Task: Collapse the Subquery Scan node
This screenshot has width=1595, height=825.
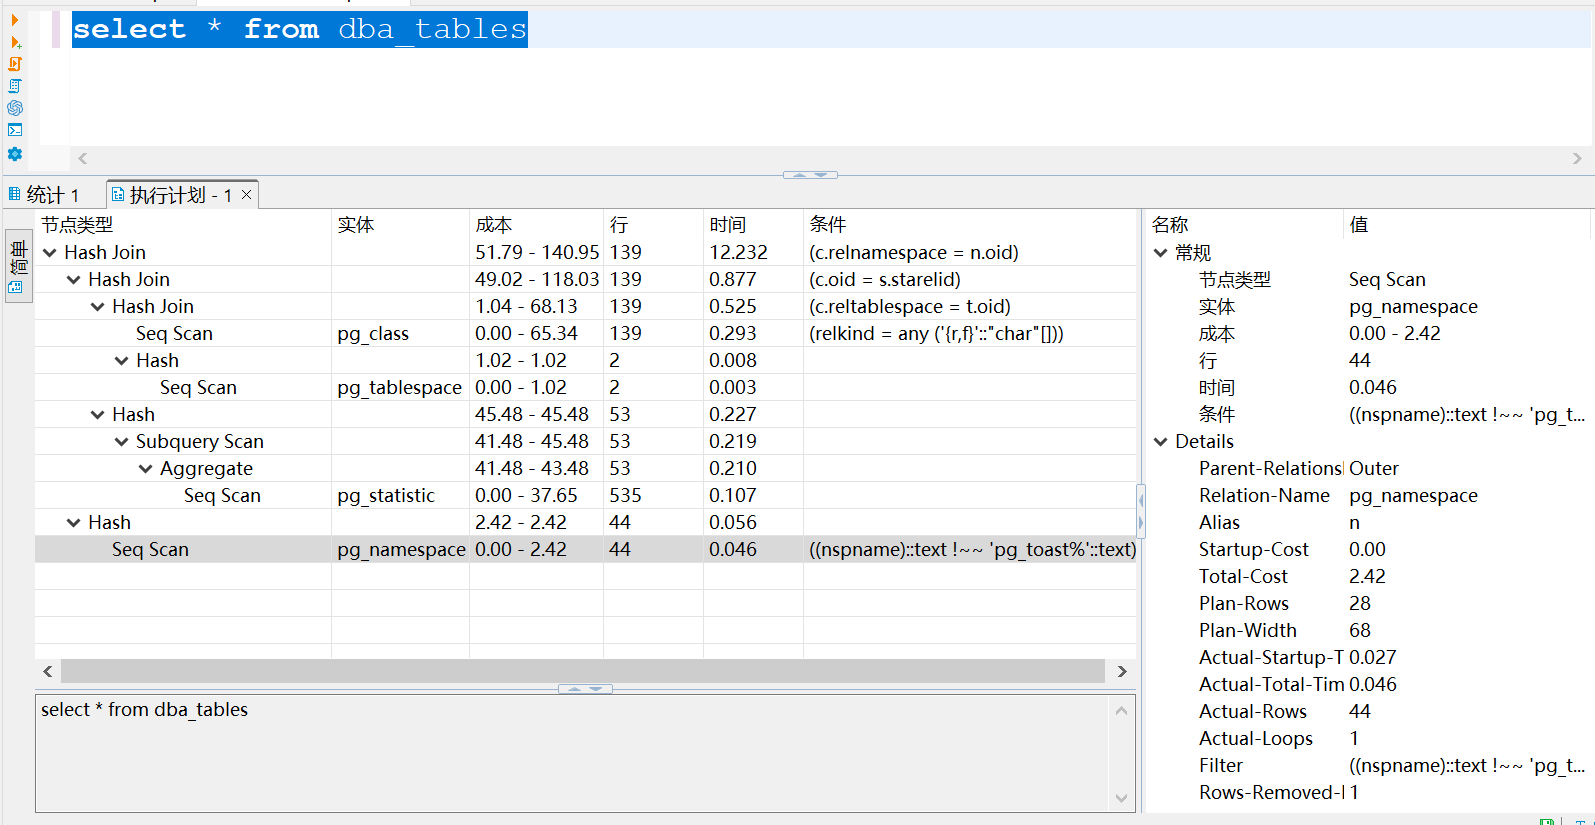Action: tap(122, 442)
